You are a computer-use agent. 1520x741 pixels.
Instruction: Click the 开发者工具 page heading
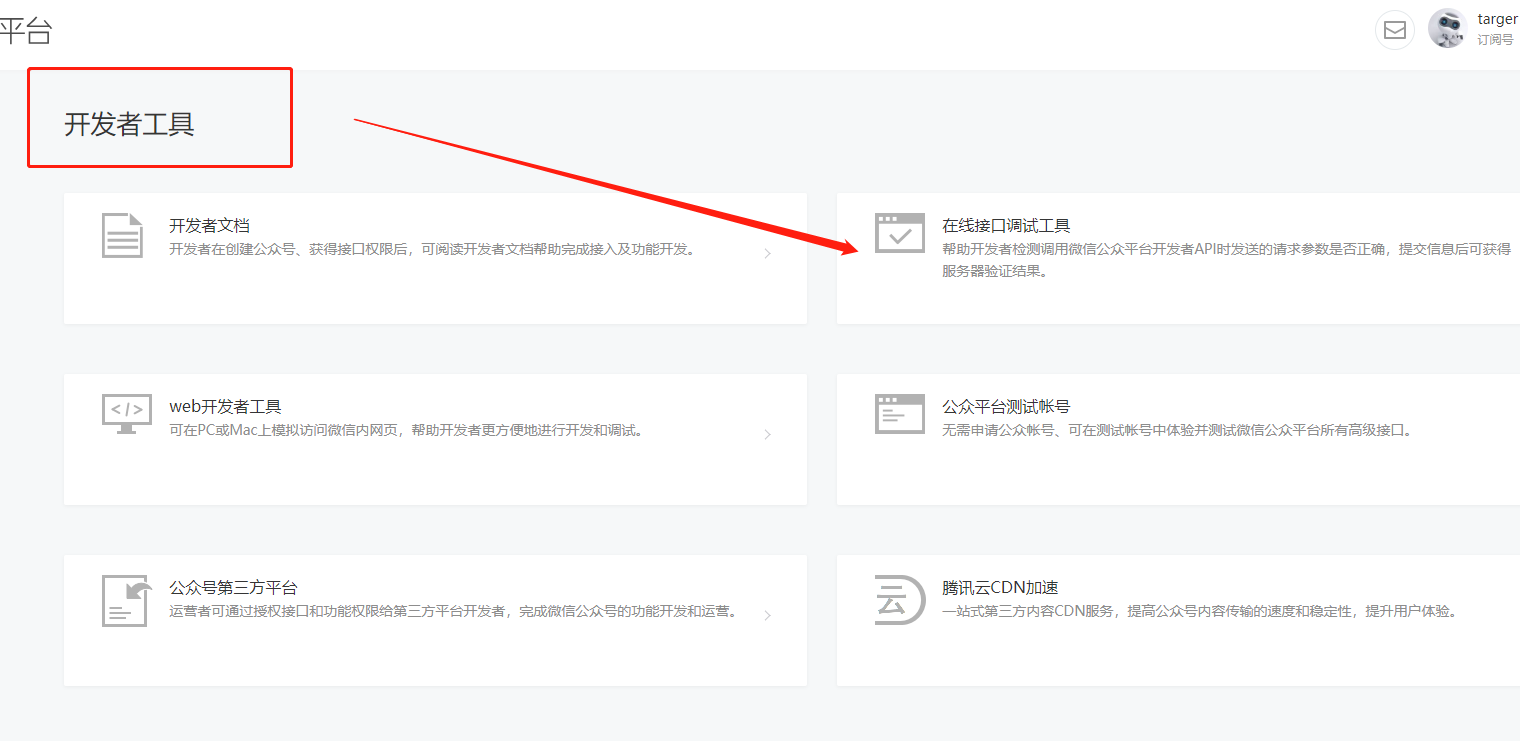(129, 124)
